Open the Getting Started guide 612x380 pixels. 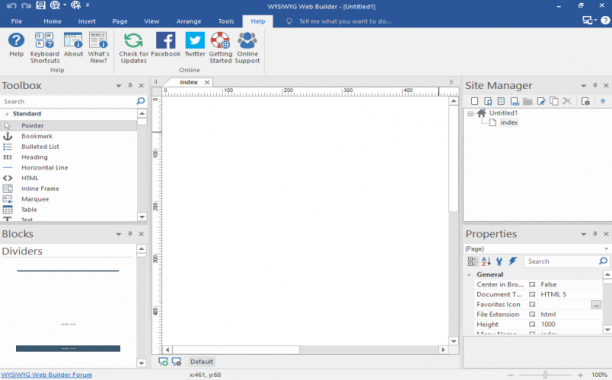coord(220,48)
